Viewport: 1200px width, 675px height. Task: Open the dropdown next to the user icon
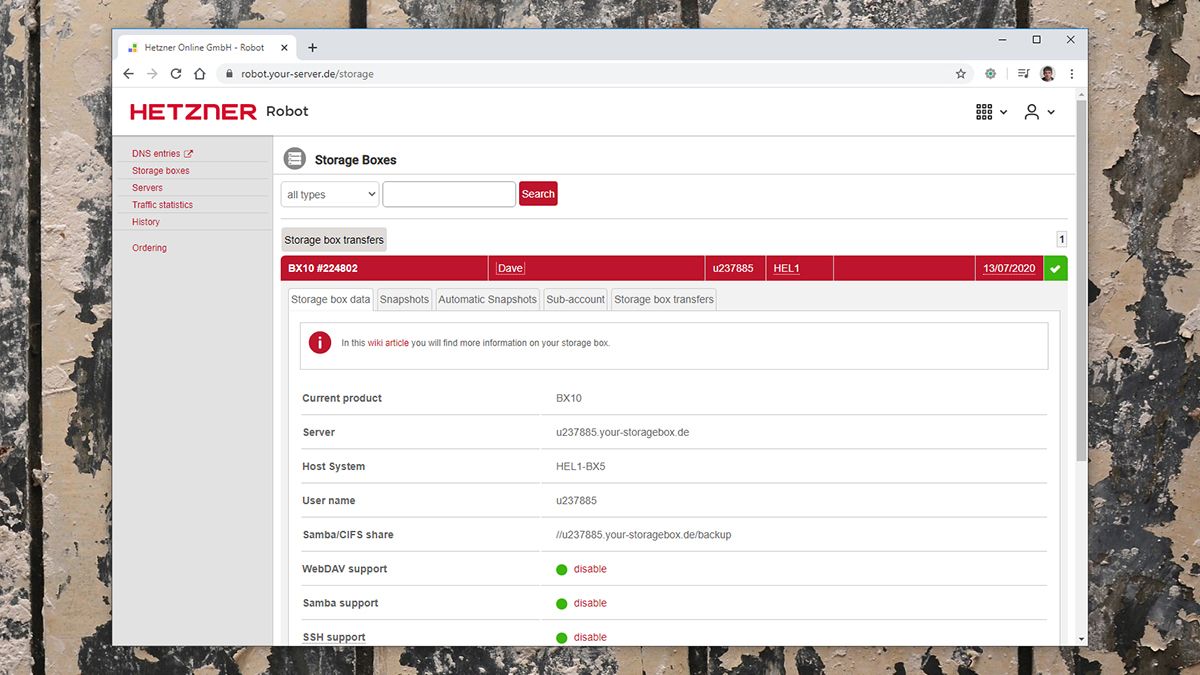tap(1050, 111)
